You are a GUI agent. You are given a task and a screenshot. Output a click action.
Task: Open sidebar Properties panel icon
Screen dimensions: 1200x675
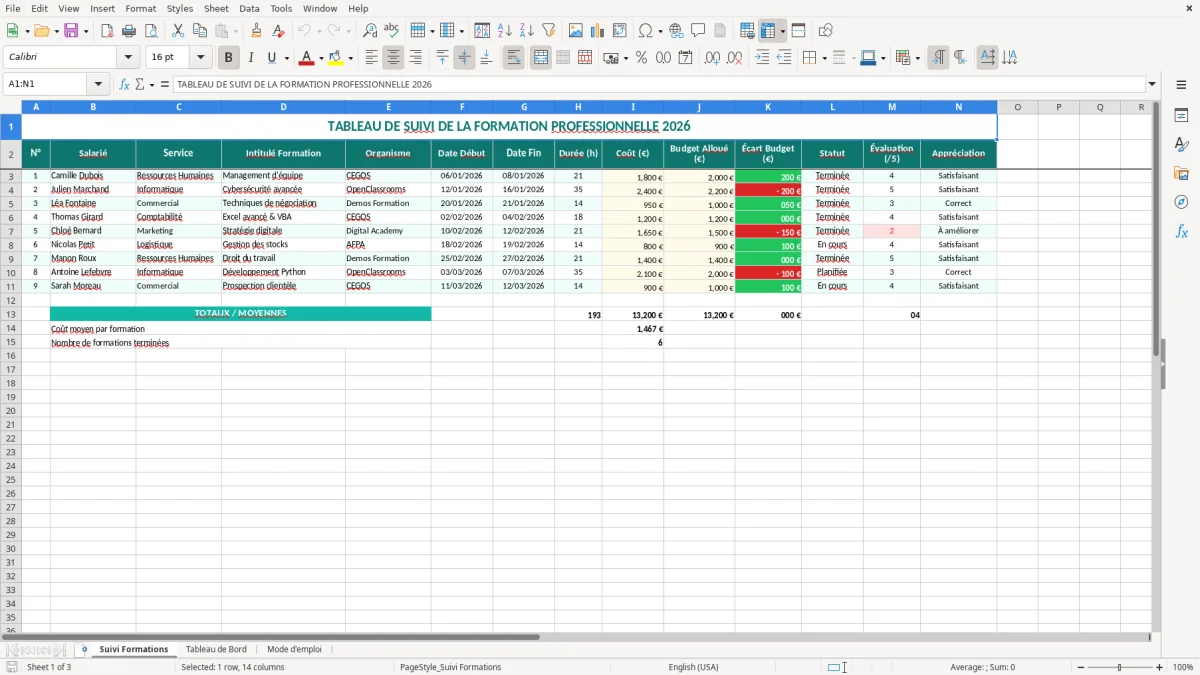(x=1181, y=116)
